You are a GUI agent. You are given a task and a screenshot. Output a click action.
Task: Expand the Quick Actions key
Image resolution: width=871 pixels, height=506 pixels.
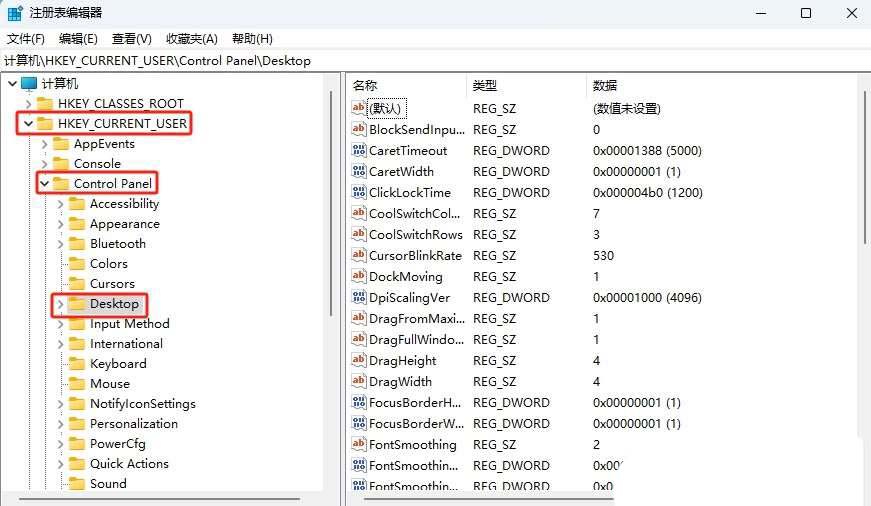(x=61, y=464)
